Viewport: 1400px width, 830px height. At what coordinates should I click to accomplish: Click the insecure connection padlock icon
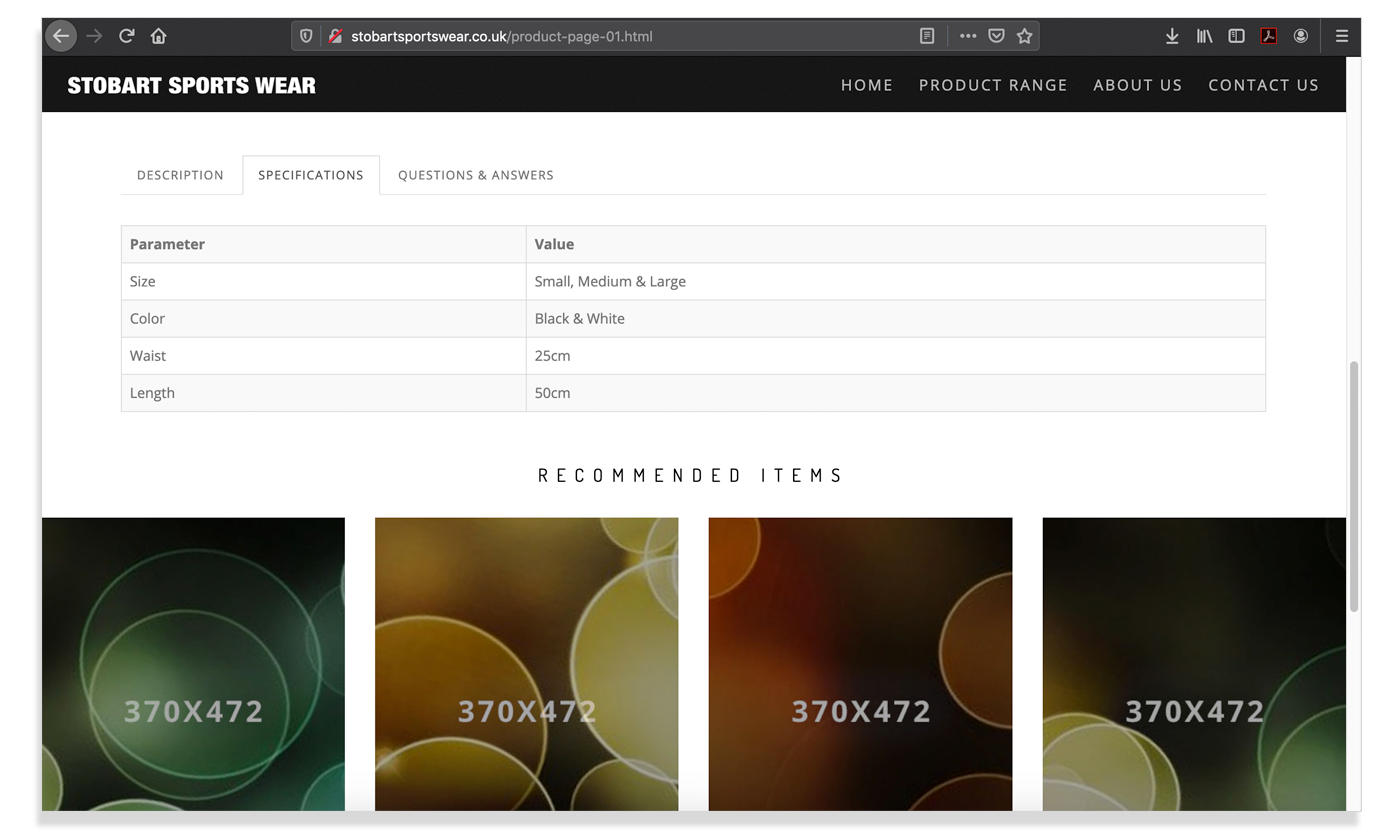coord(335,36)
